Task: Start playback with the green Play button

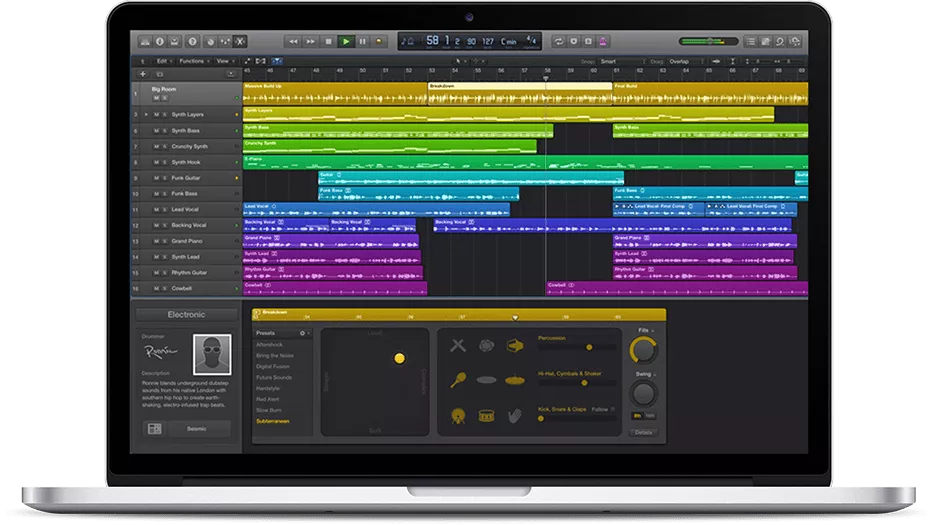Action: 345,42
